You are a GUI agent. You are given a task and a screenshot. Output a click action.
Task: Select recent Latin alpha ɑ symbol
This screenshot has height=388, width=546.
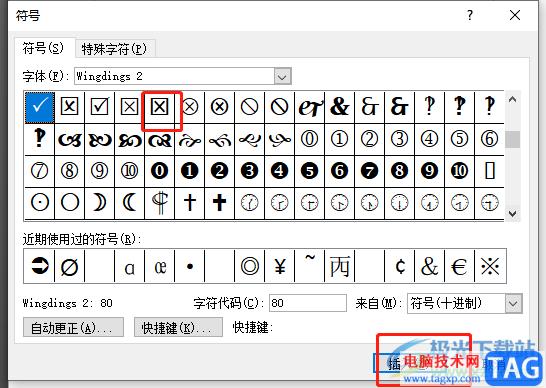[x=130, y=266]
